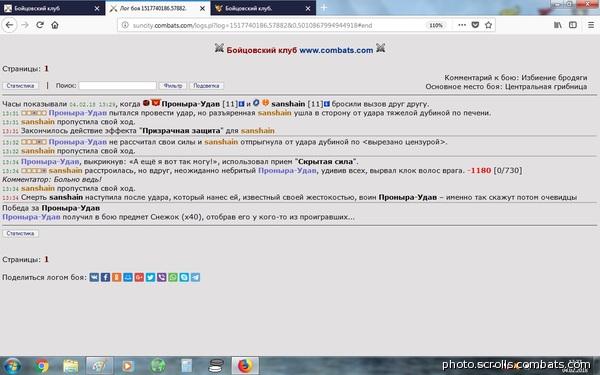Click the Подсветка button
600x375 pixels.
click(x=206, y=86)
